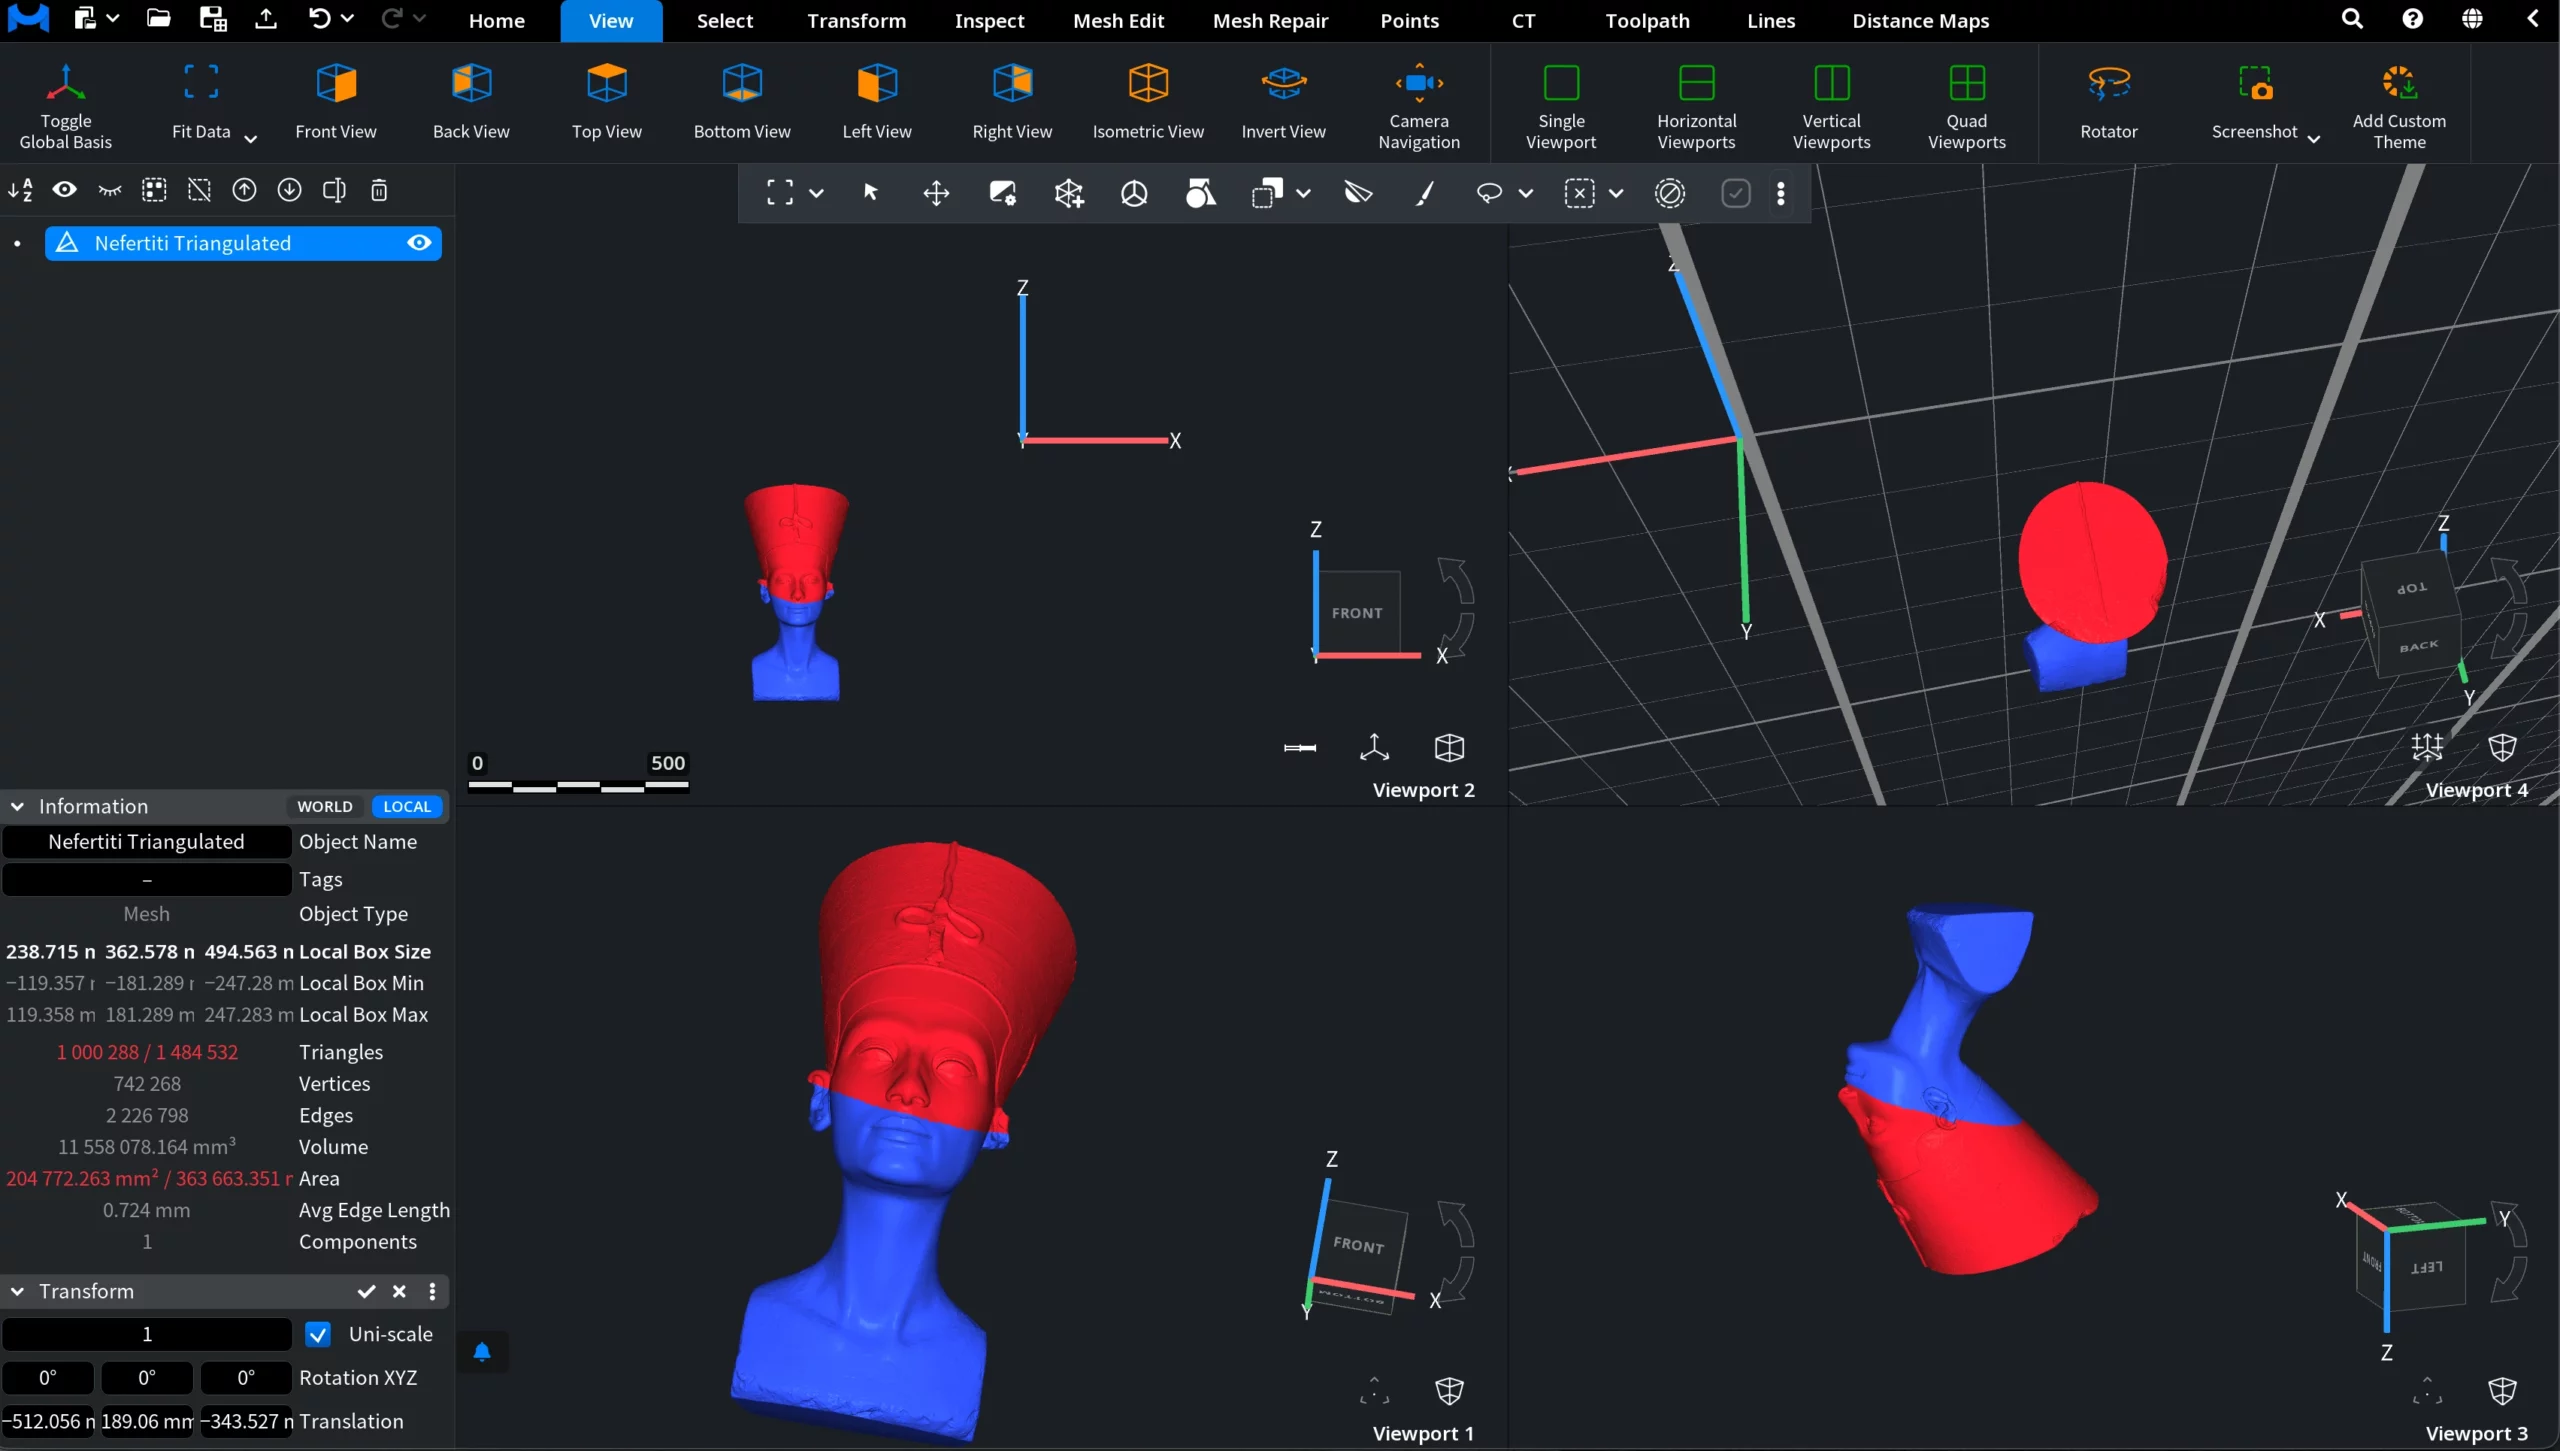Select the arrow pointer tool

pyautogui.click(x=870, y=193)
